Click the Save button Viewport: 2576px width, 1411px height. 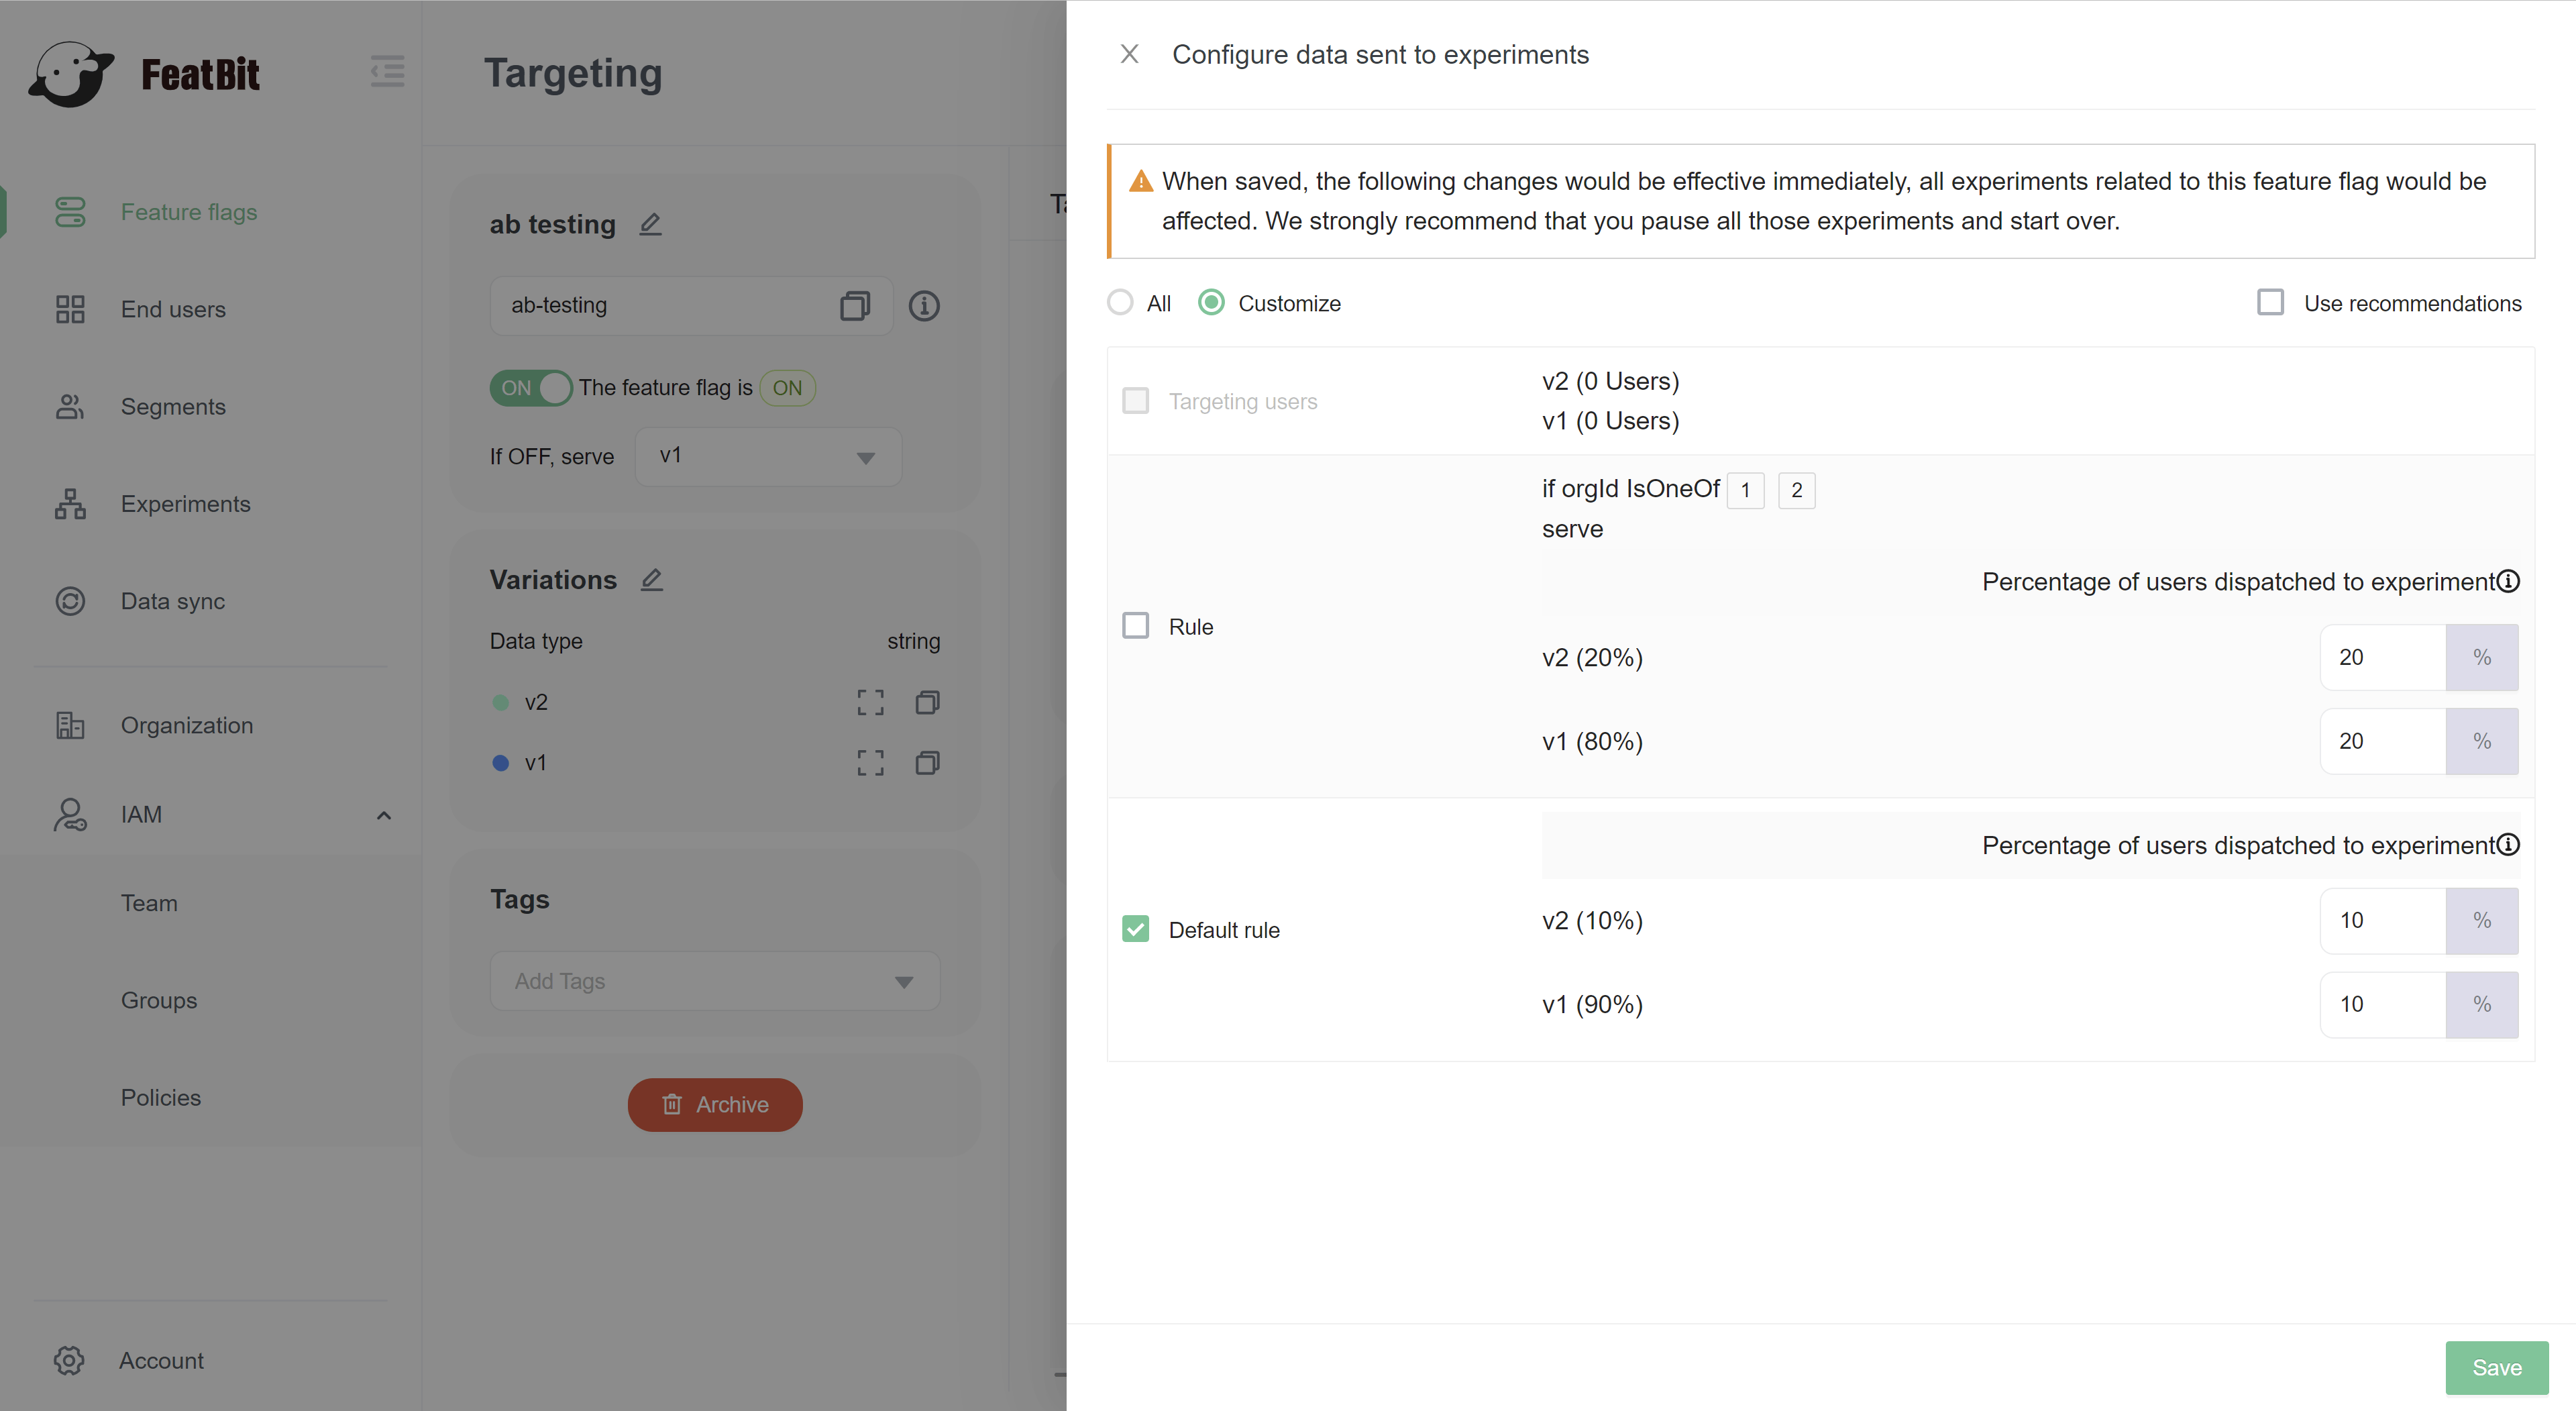(x=2496, y=1367)
